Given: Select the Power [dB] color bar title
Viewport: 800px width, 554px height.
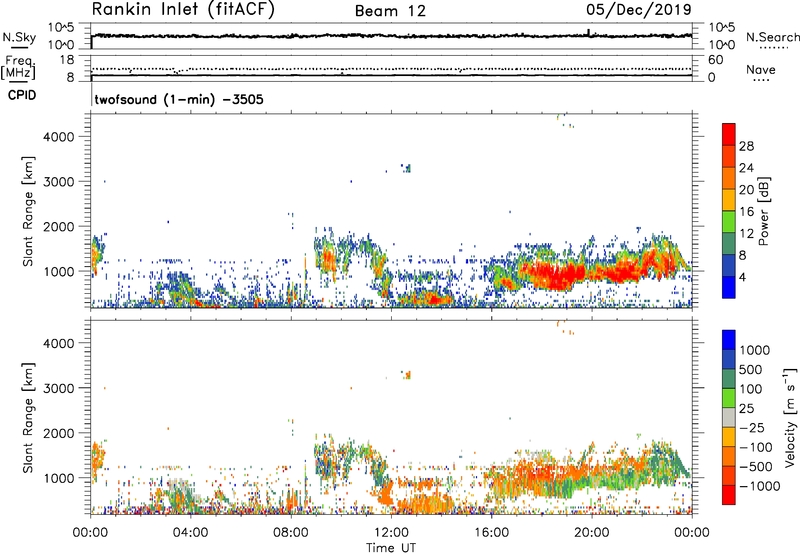Looking at the screenshot, I should 764,211.
